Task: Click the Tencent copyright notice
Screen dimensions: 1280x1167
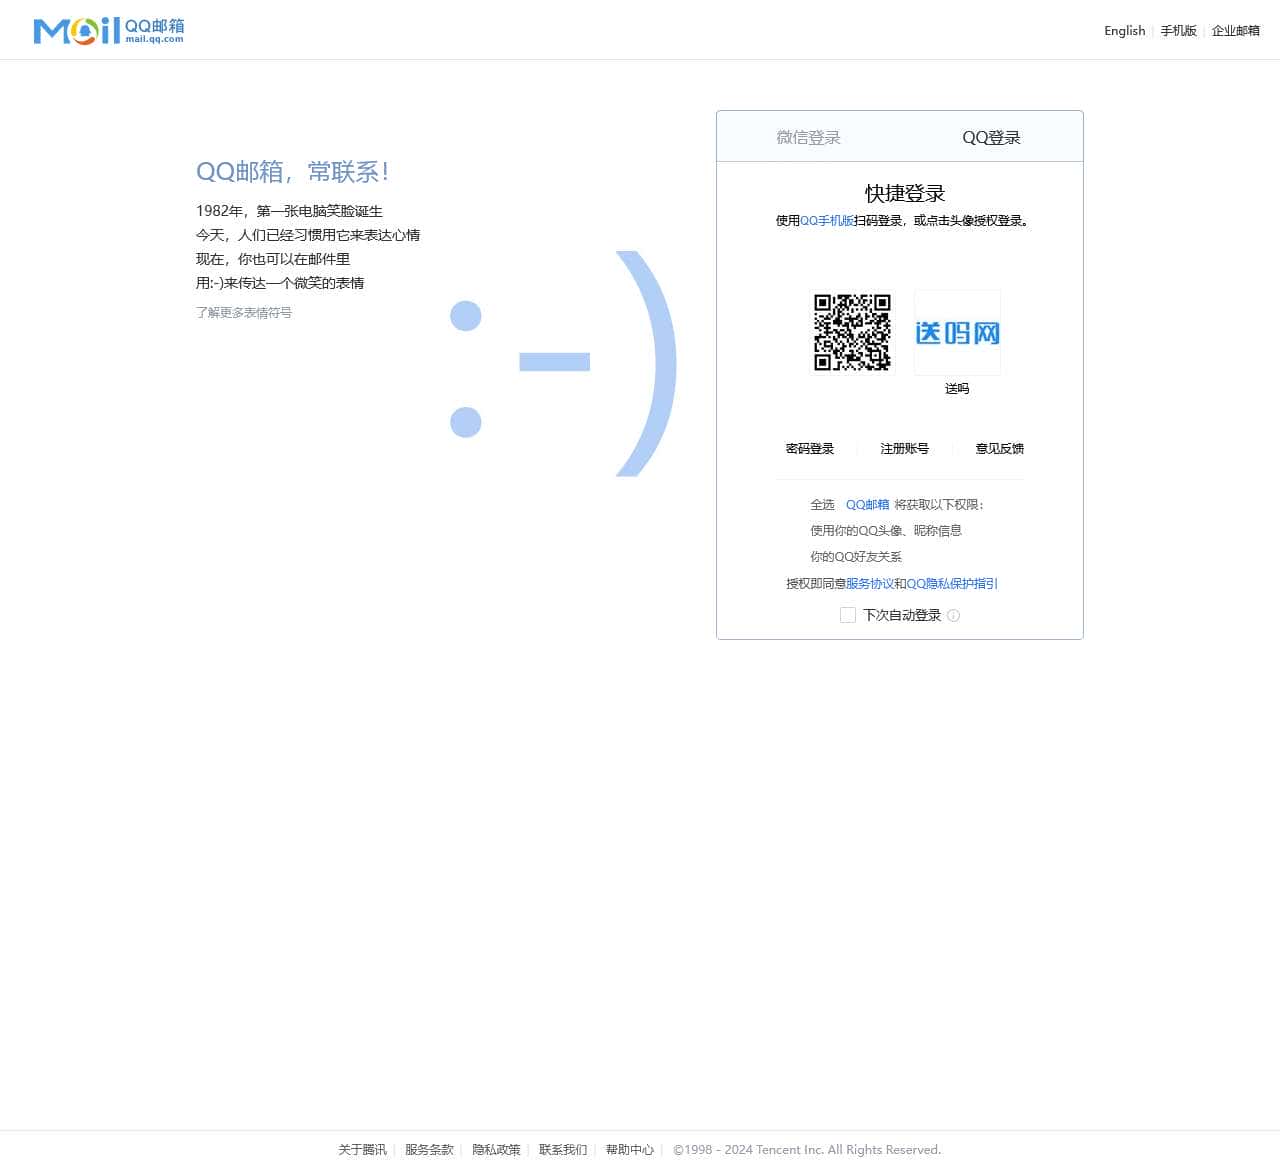Action: pos(807,1149)
